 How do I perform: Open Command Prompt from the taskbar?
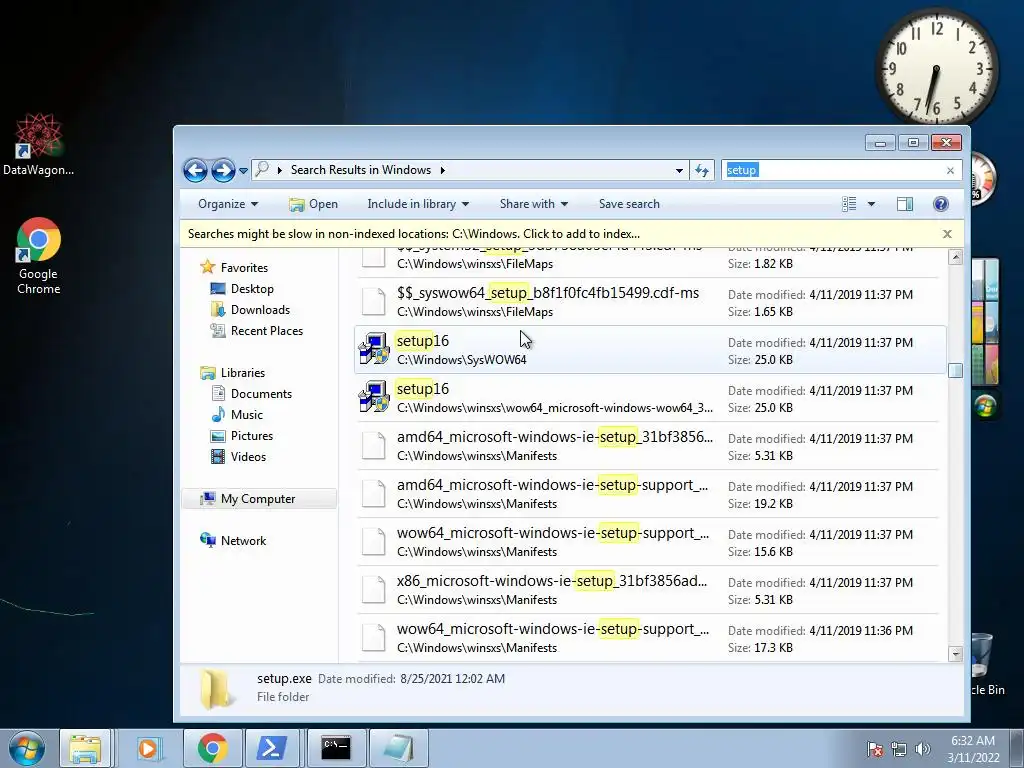coord(336,748)
